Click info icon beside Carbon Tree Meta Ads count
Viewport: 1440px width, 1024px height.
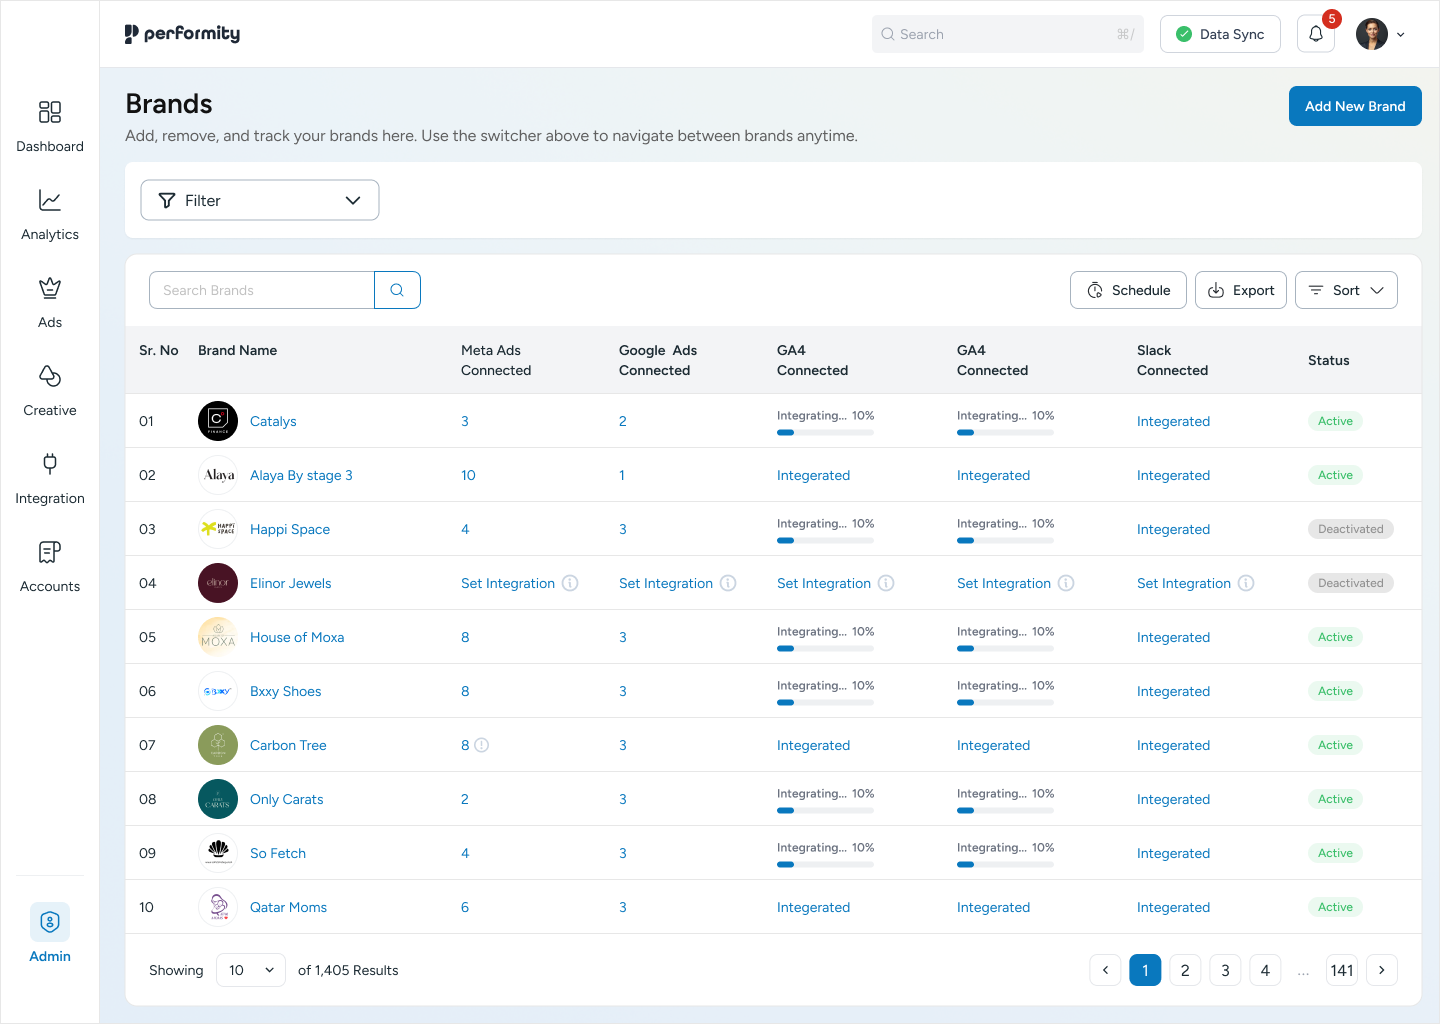(x=481, y=745)
